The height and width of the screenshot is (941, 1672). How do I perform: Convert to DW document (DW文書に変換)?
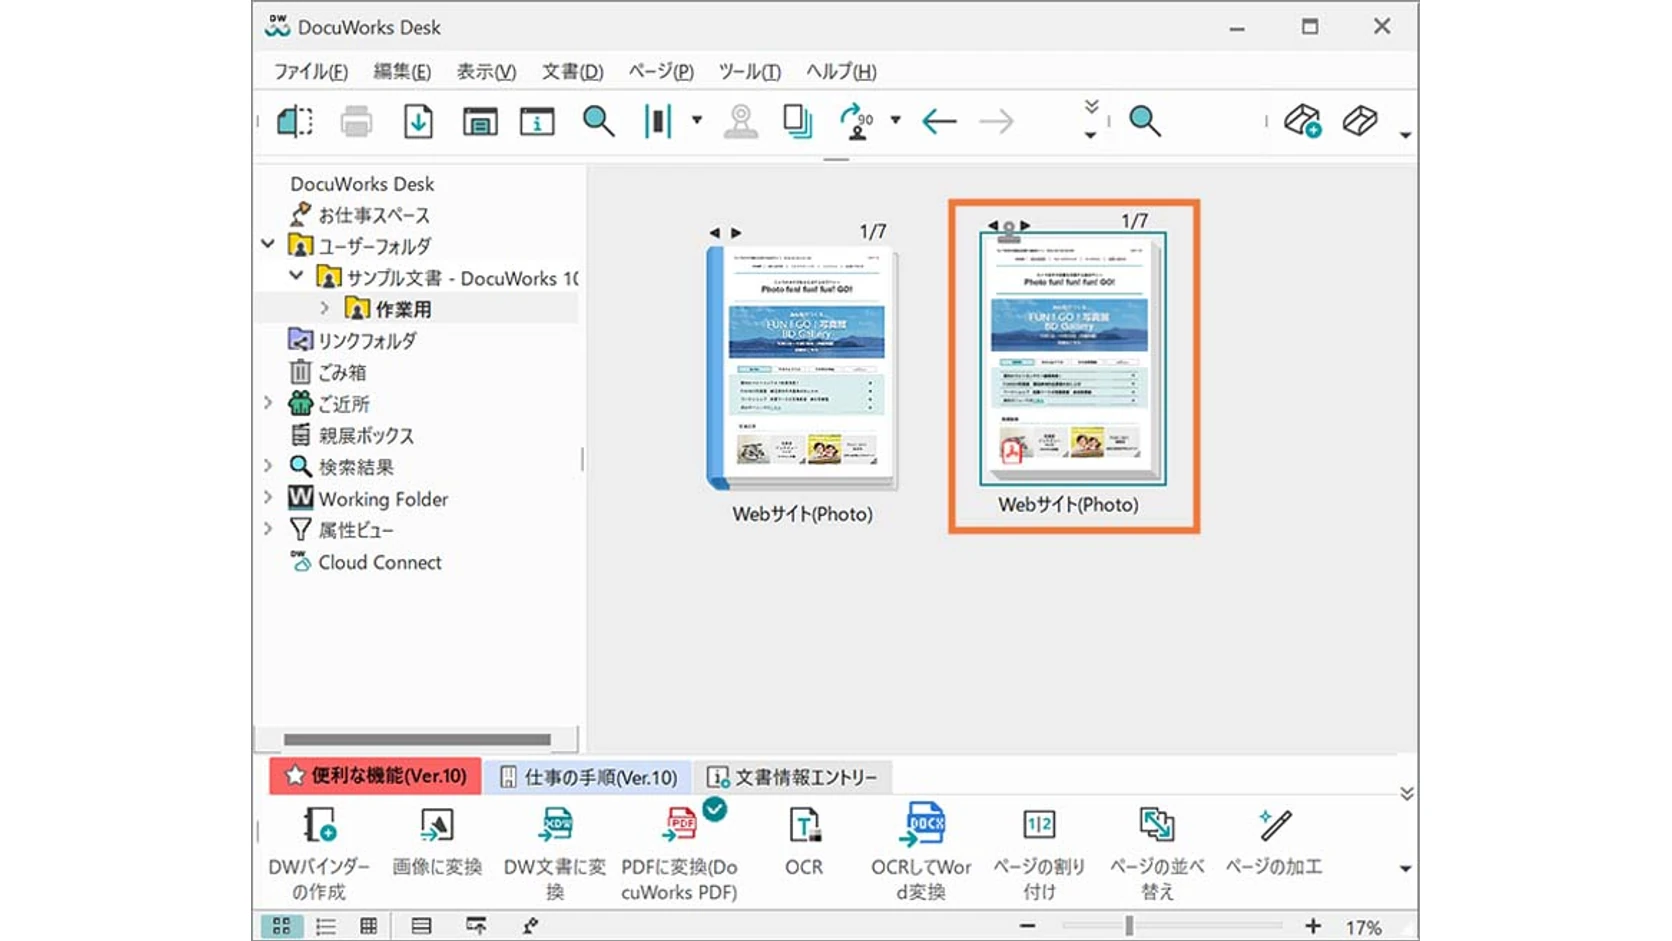(x=555, y=853)
